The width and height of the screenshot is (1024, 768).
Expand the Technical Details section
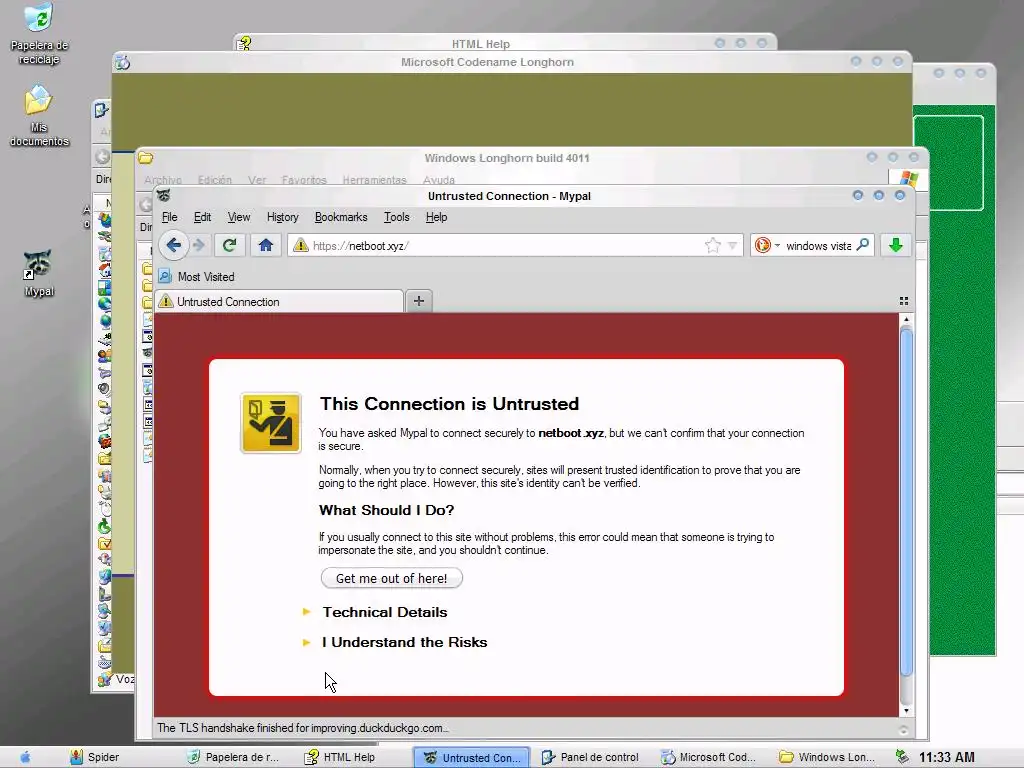point(385,612)
